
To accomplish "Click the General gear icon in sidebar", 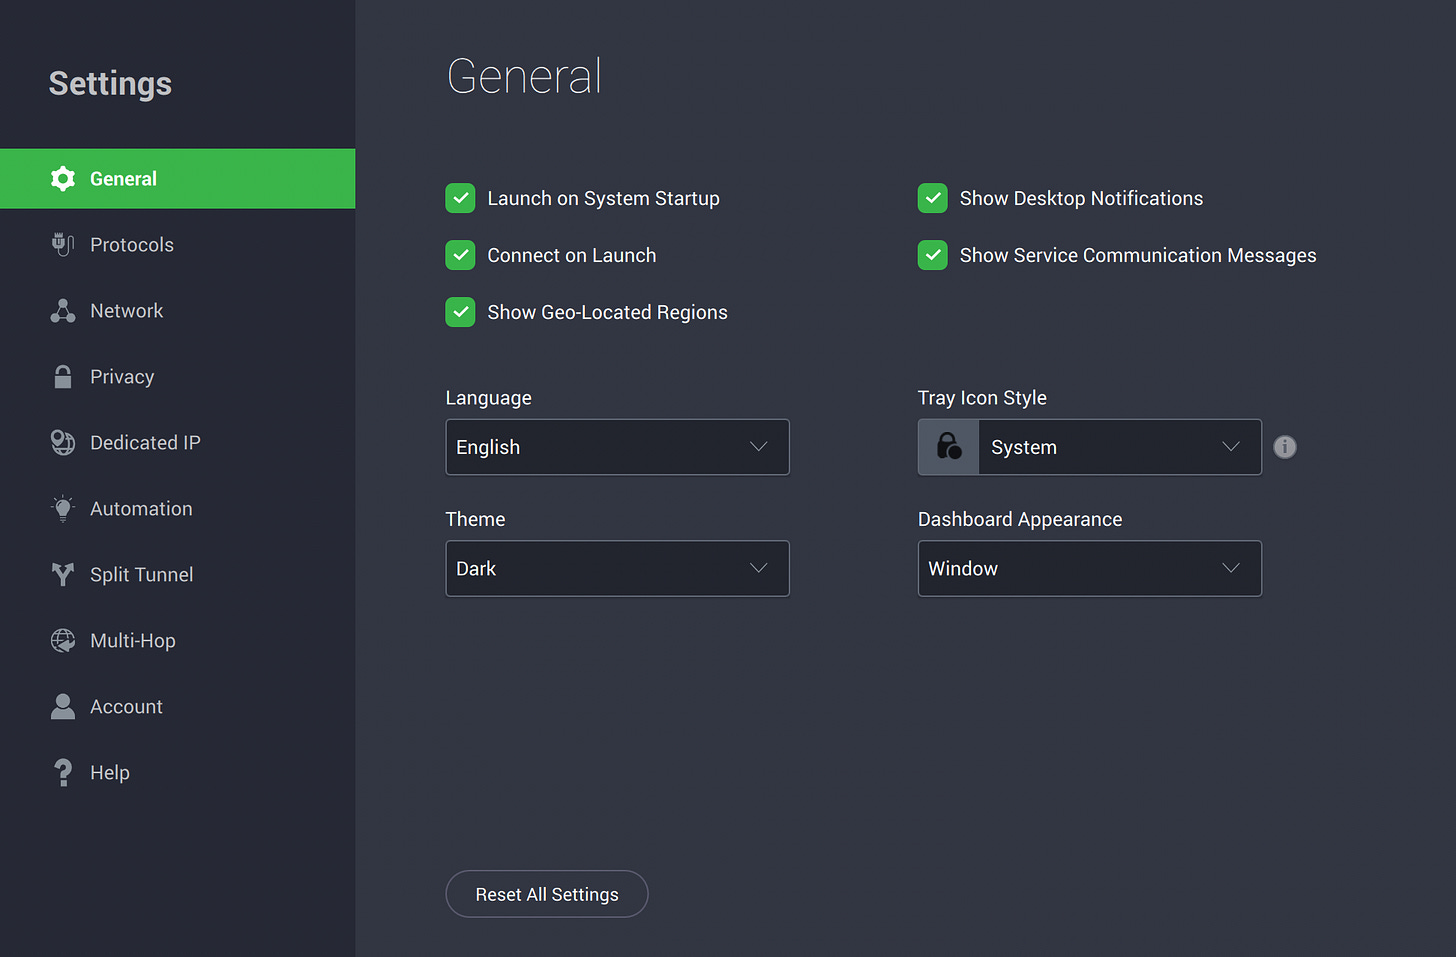I will (x=63, y=179).
